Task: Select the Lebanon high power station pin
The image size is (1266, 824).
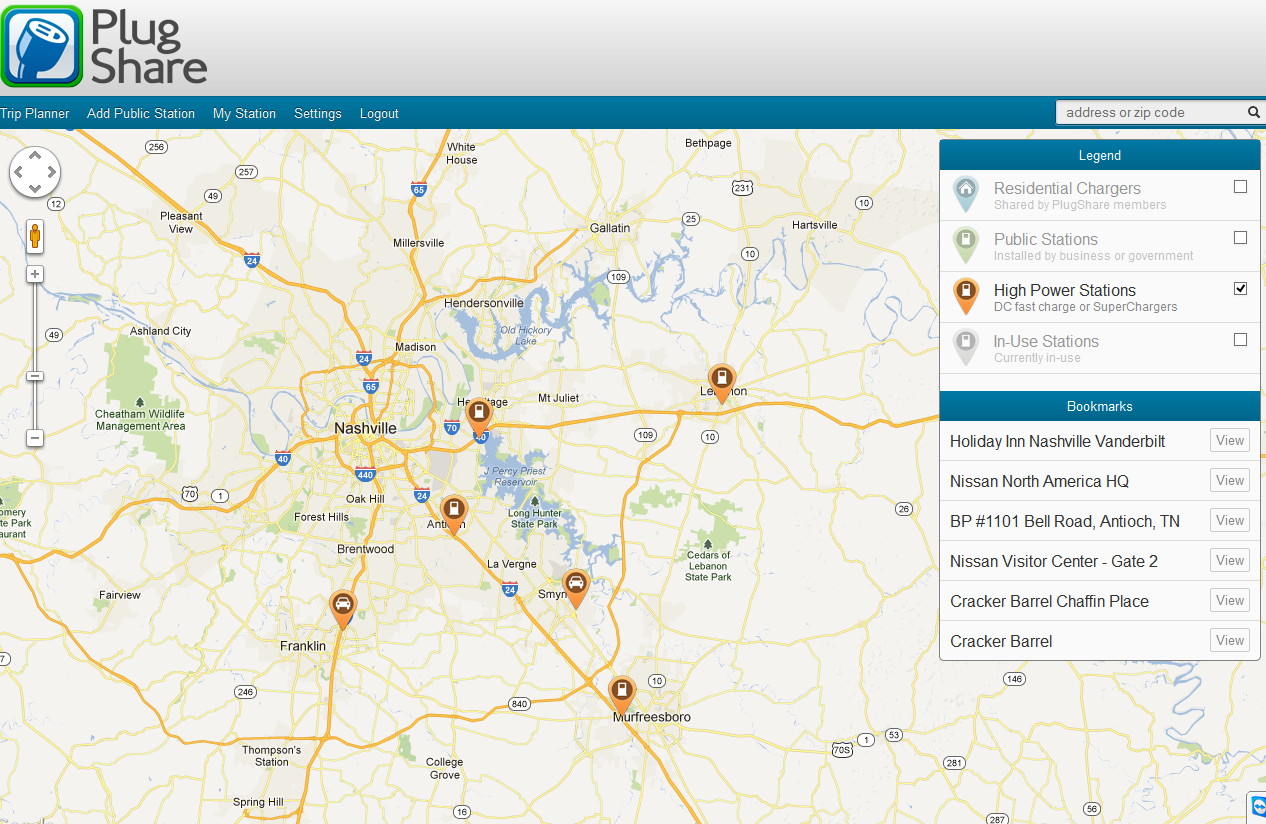Action: (721, 381)
